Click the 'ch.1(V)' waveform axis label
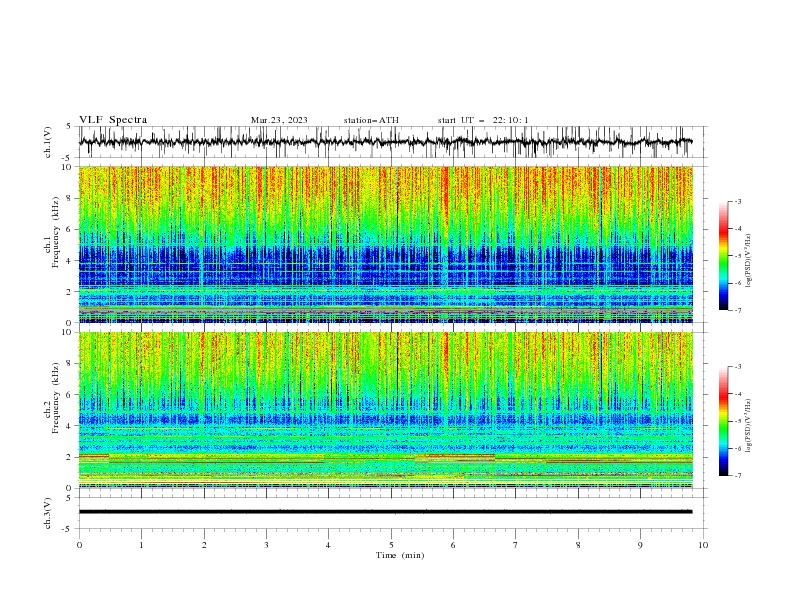792x612 pixels. tap(48, 142)
